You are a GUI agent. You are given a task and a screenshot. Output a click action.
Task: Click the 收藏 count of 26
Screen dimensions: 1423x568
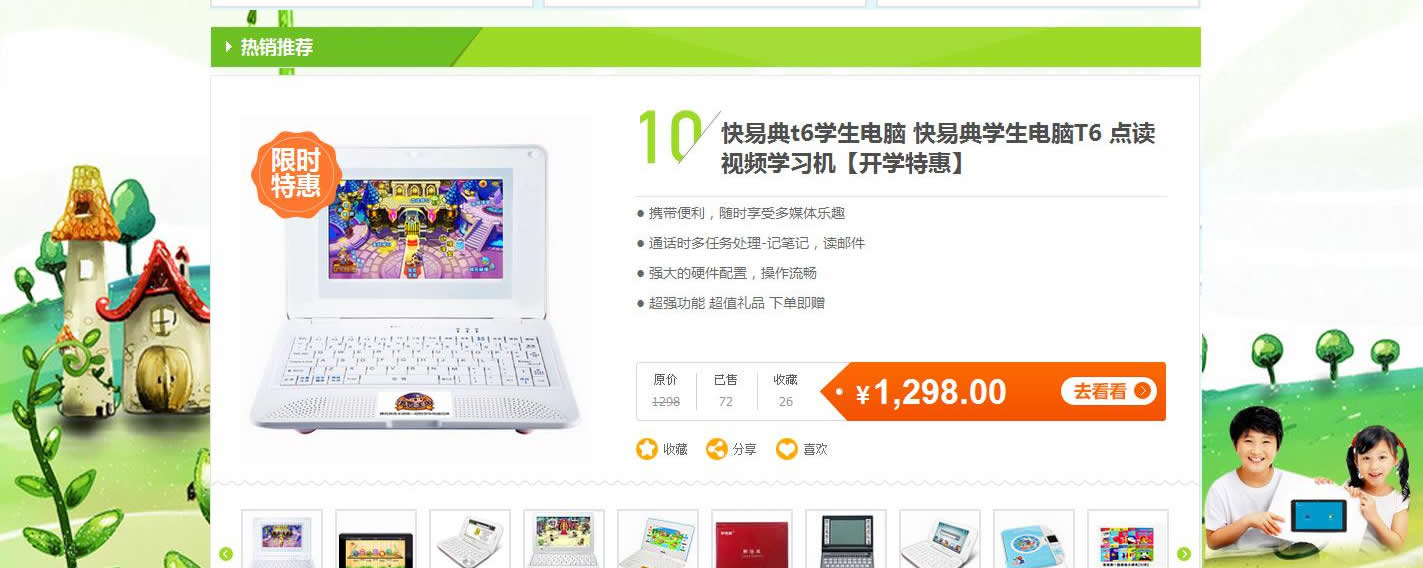coord(786,402)
